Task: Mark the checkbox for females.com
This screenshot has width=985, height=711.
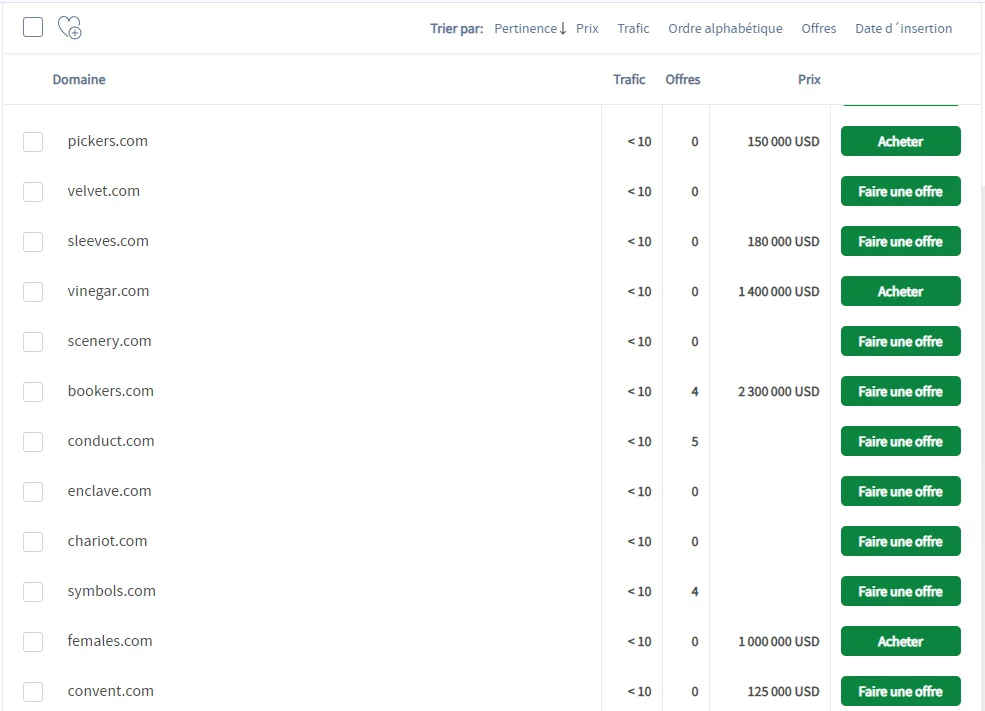Action: [33, 642]
